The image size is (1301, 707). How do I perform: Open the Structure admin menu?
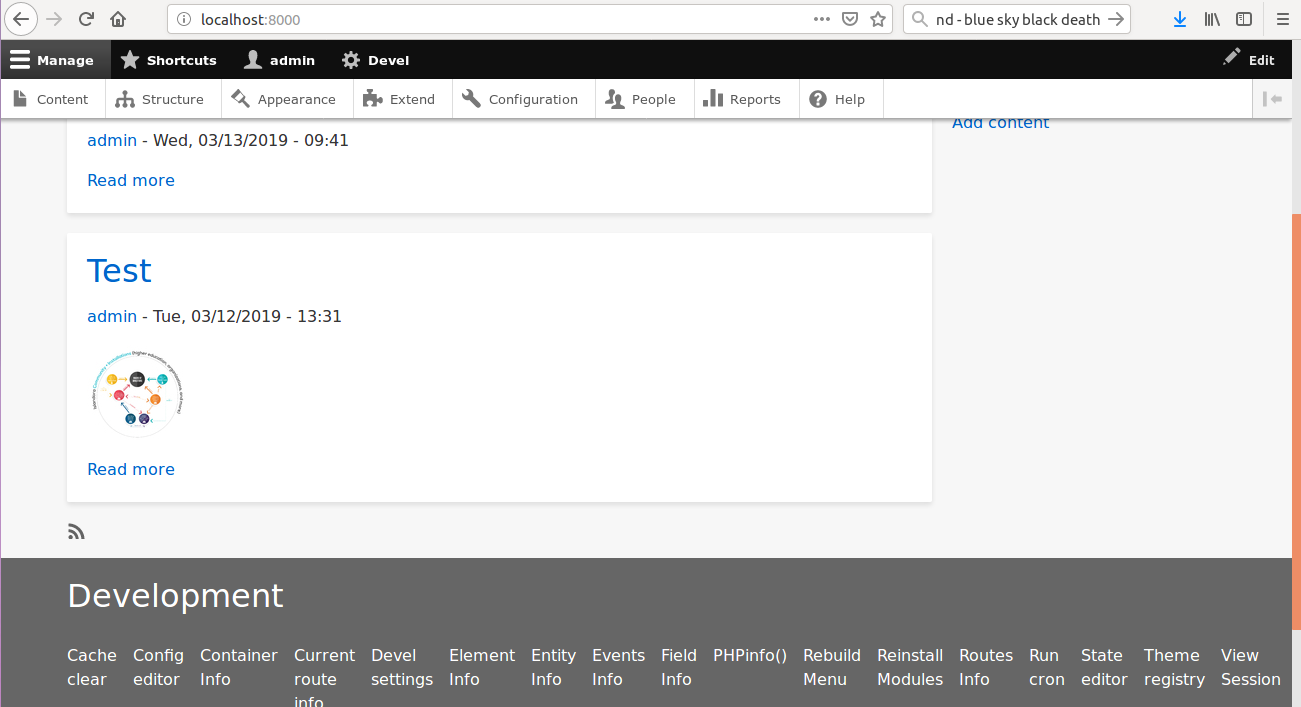click(x=160, y=99)
